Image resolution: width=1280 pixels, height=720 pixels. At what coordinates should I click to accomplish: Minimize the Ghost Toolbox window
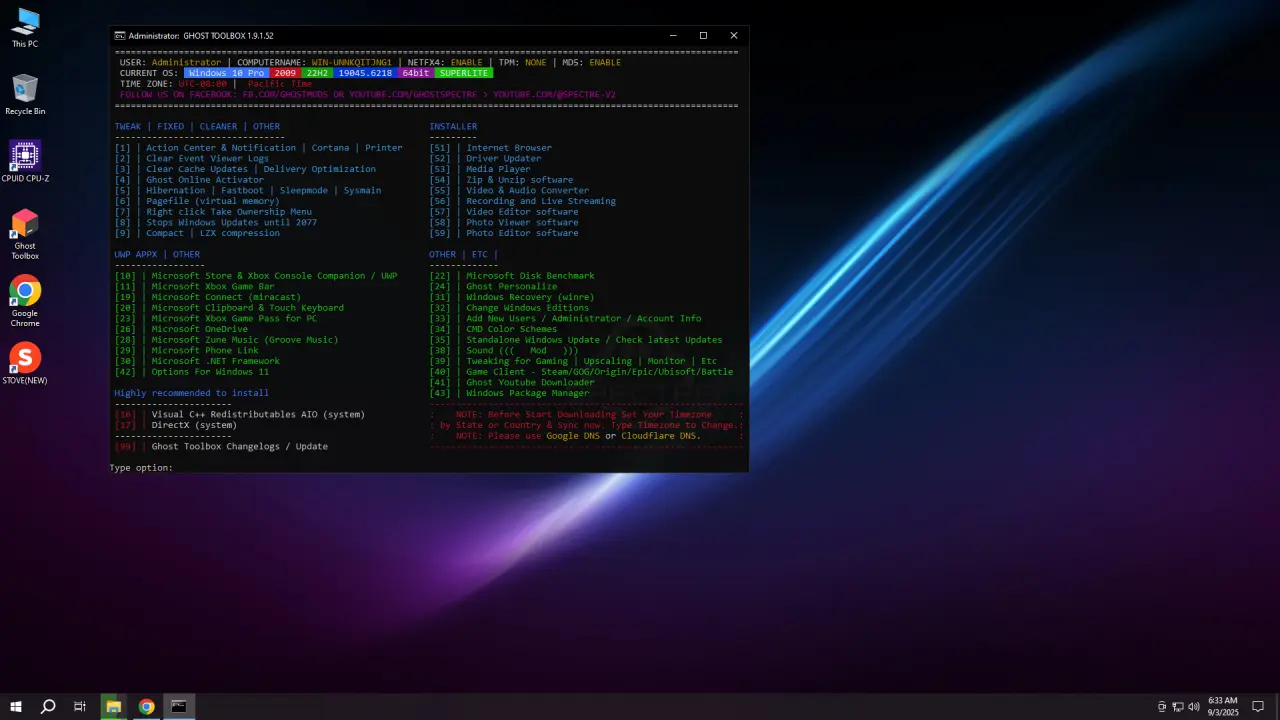click(x=672, y=36)
